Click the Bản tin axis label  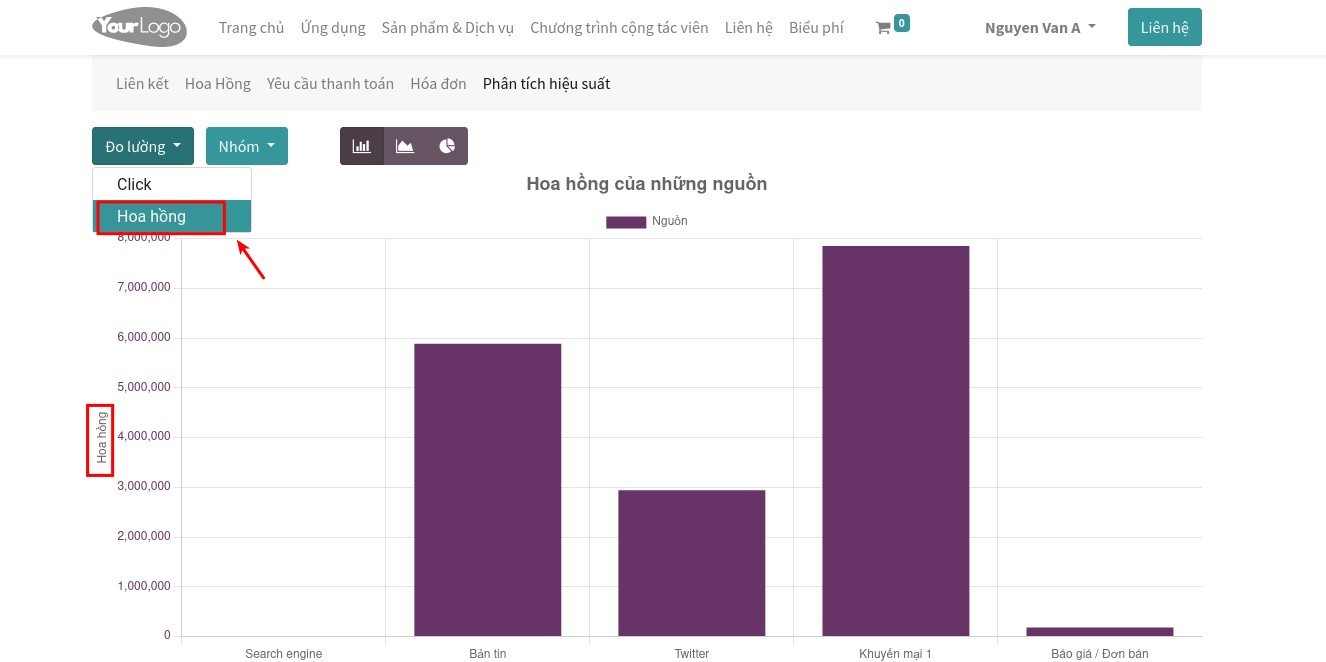488,654
